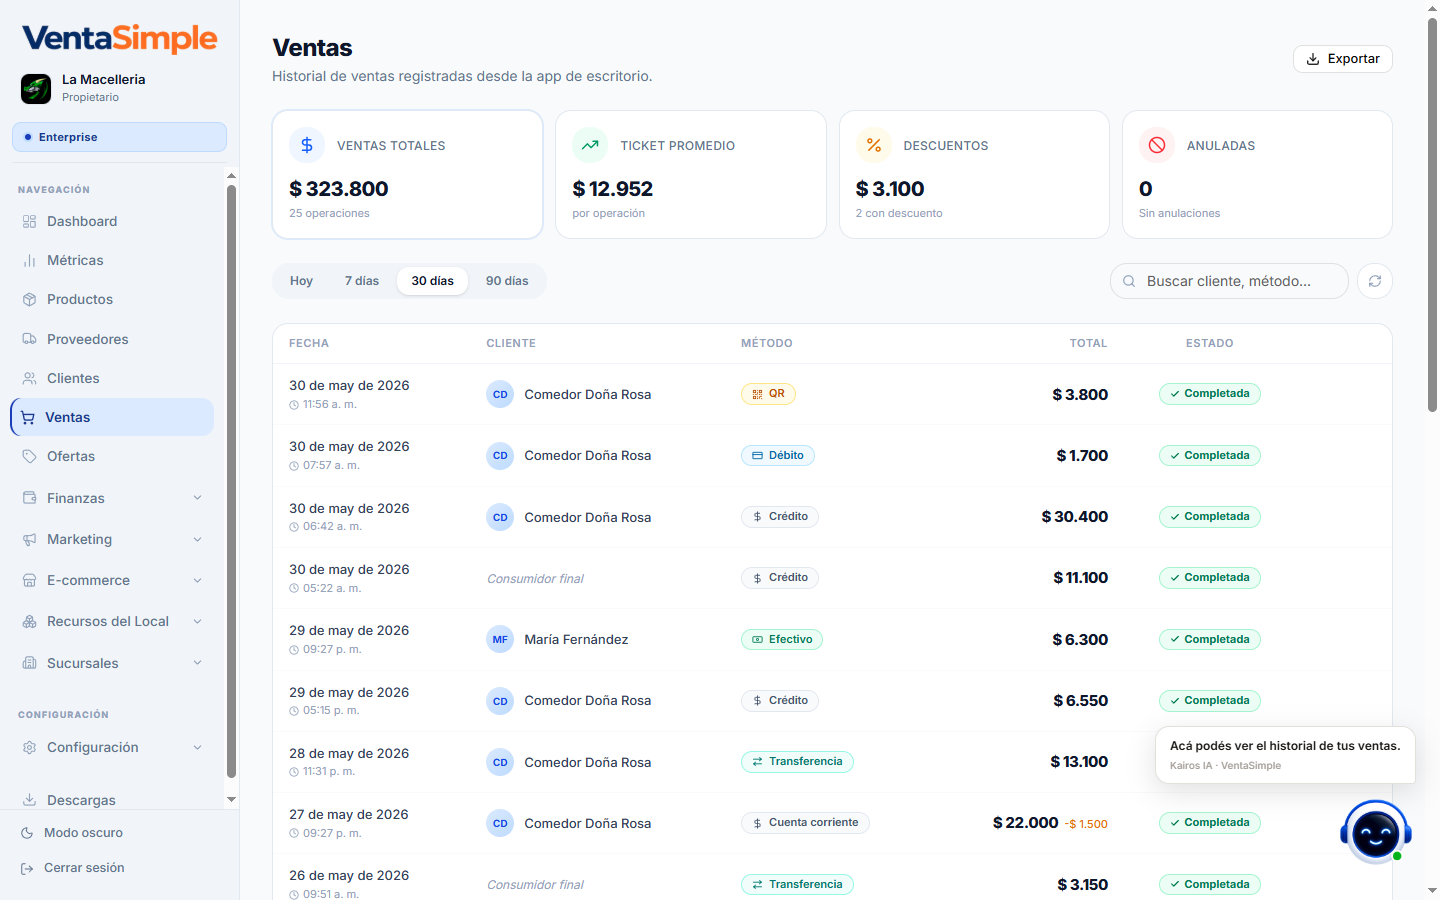Click the Anuladas prohibited icon
Viewport: 1440px width, 900px height.
tap(1157, 145)
